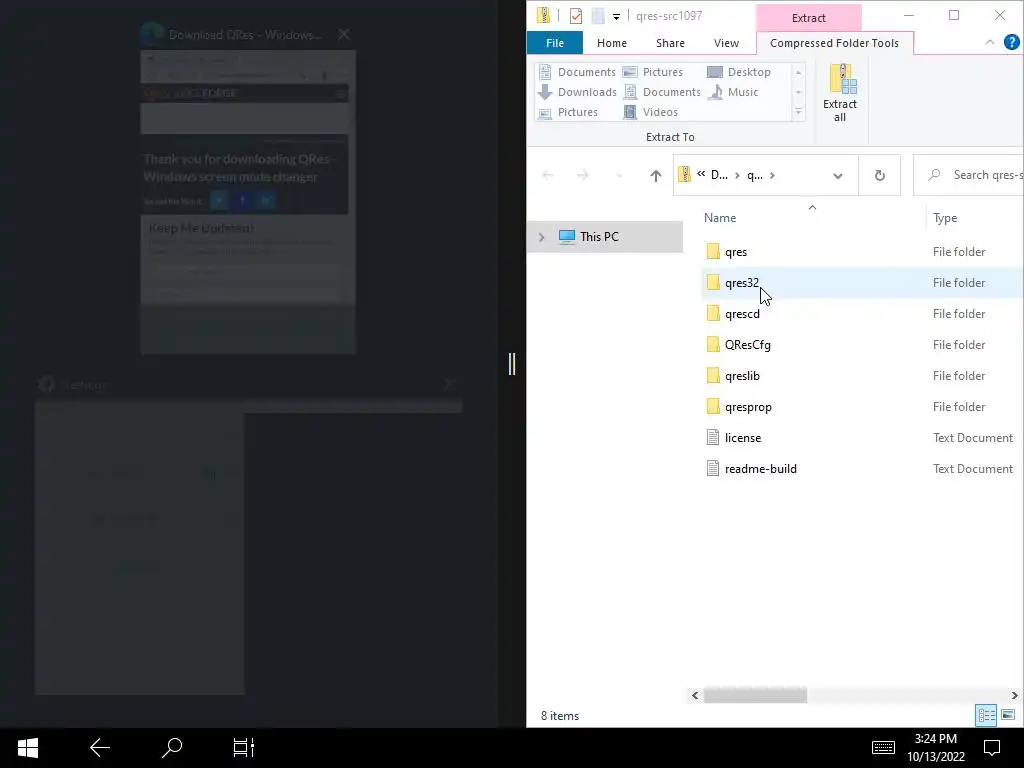Viewport: 1024px width, 768px height.
Task: Open the Customize Quick Access Toolbar arrow
Action: pyautogui.click(x=616, y=16)
